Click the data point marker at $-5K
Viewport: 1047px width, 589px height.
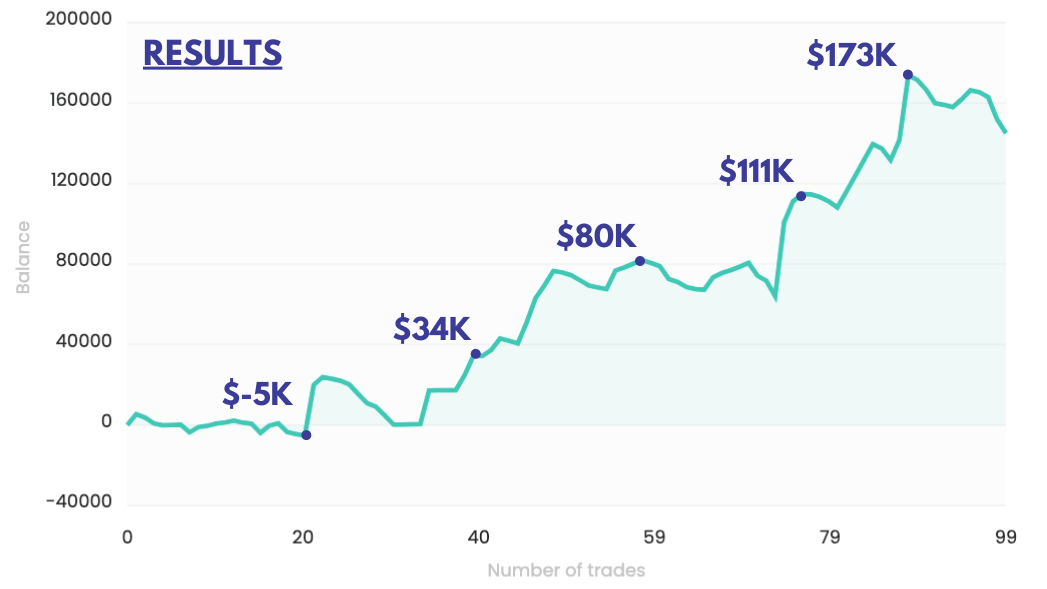306,435
